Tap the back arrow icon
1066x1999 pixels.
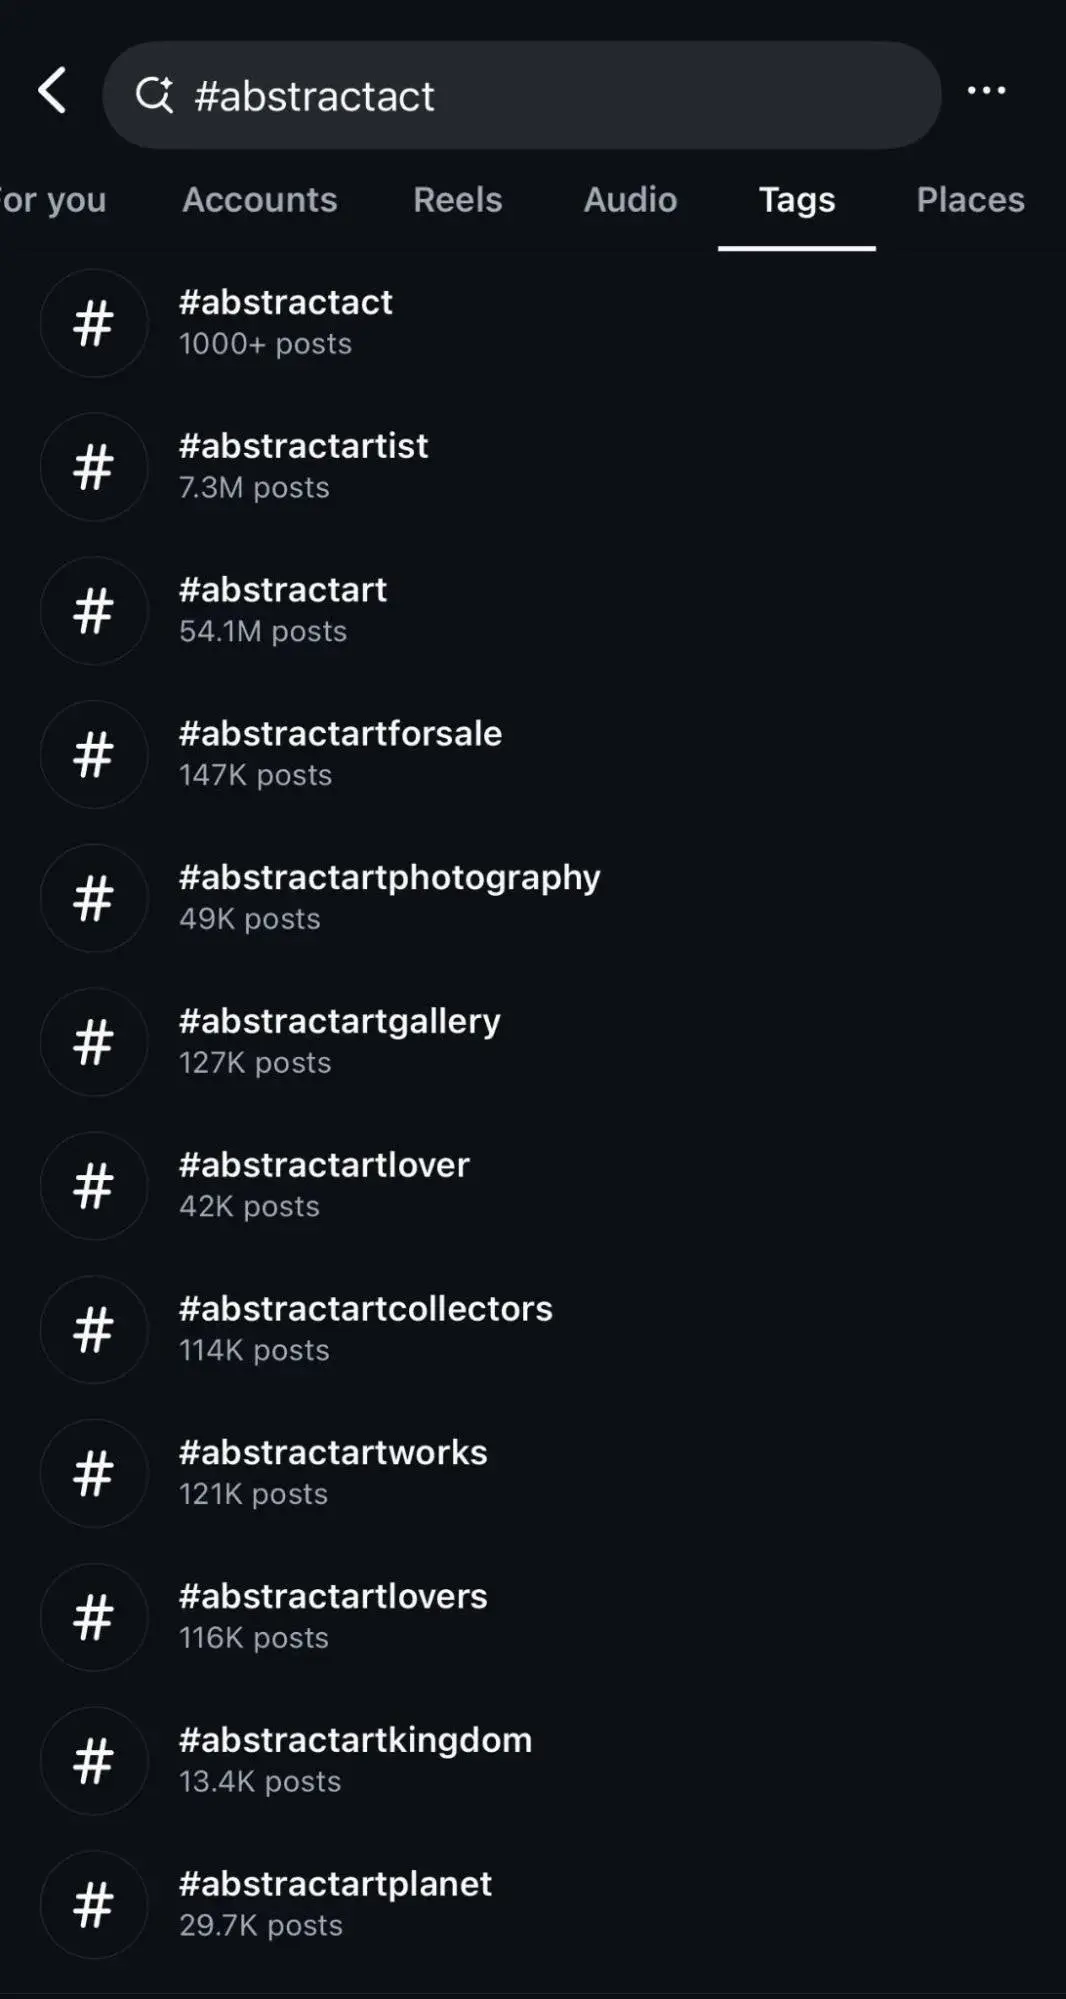[x=53, y=91]
